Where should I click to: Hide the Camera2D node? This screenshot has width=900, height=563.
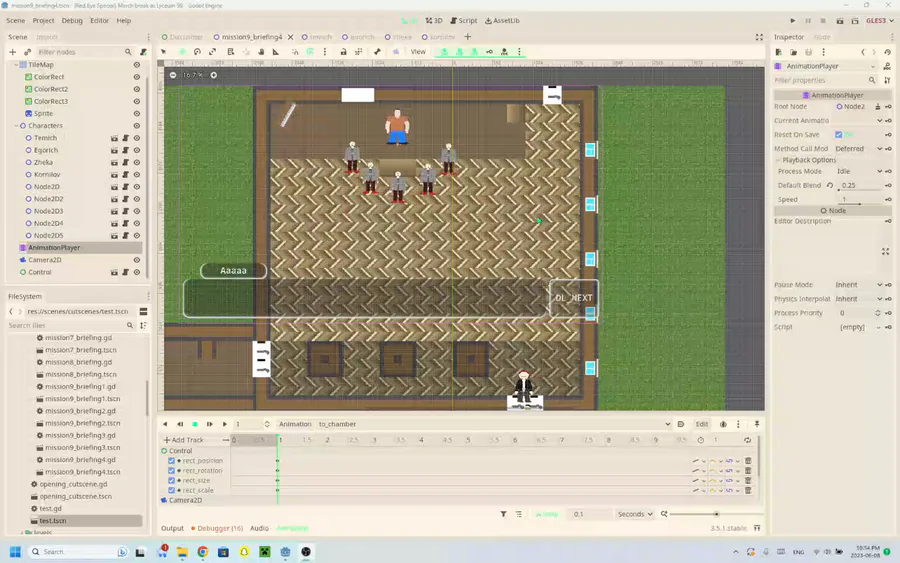(137, 260)
